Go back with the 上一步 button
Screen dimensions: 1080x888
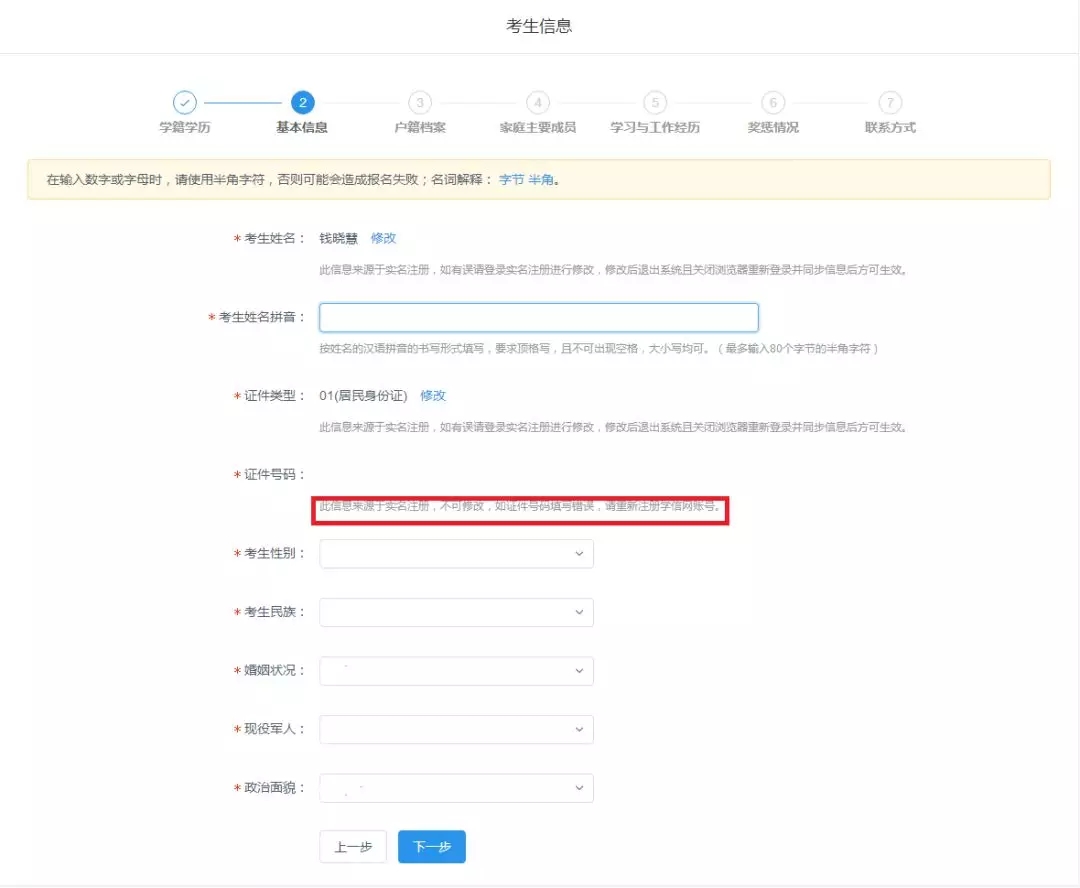coord(352,847)
